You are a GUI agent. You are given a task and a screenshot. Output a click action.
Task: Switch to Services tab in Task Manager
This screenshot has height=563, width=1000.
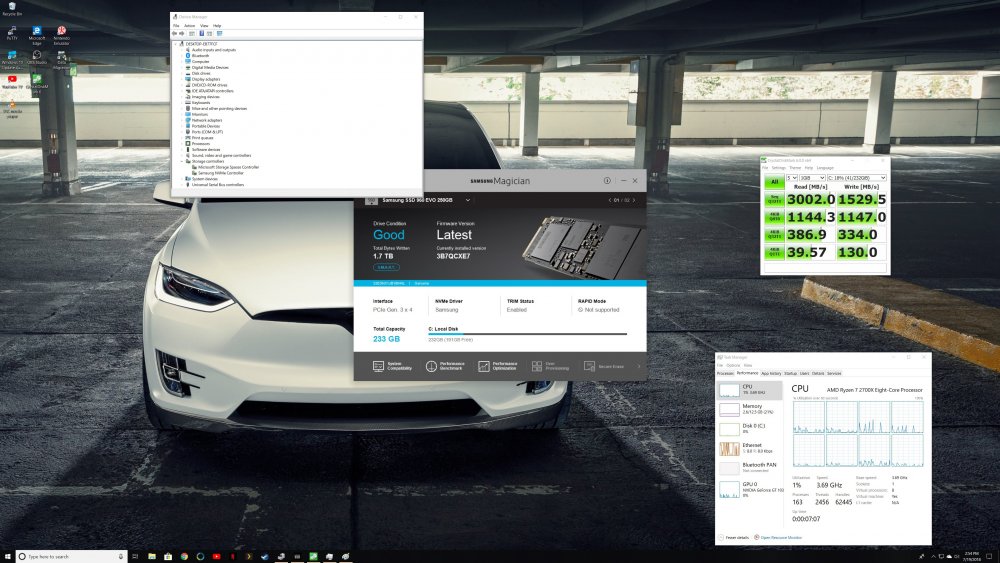tap(834, 373)
